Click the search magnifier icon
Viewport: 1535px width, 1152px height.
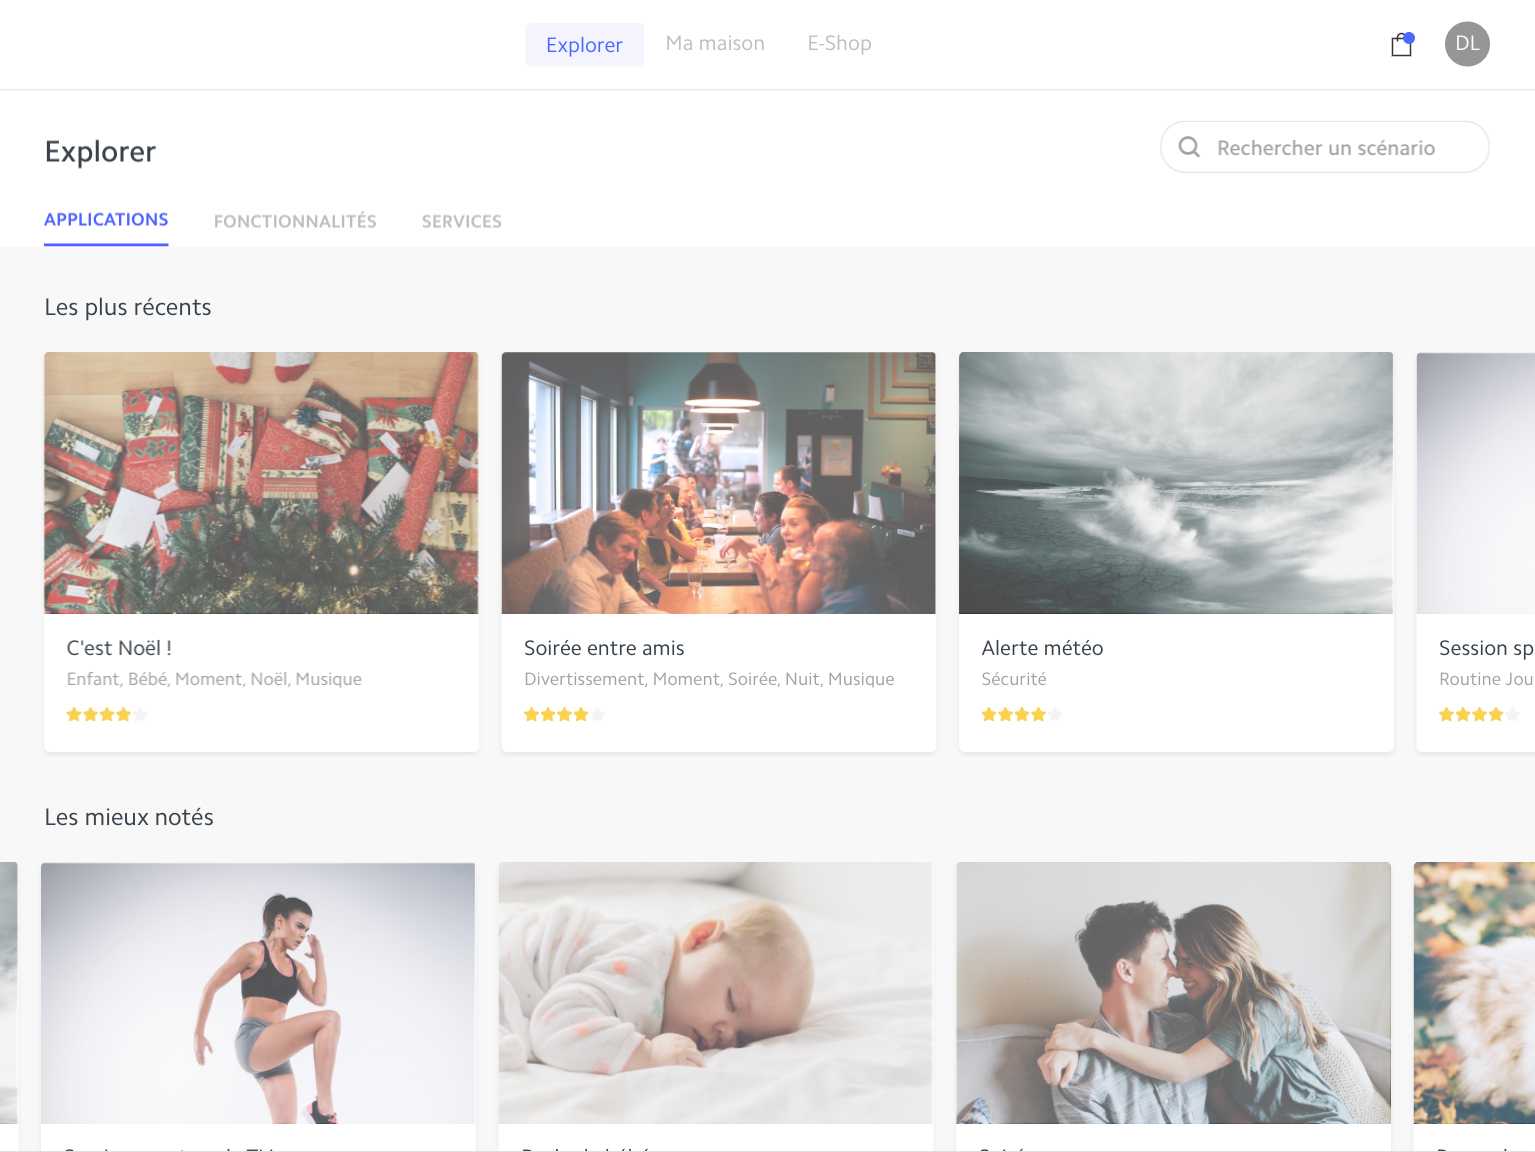pos(1189,147)
